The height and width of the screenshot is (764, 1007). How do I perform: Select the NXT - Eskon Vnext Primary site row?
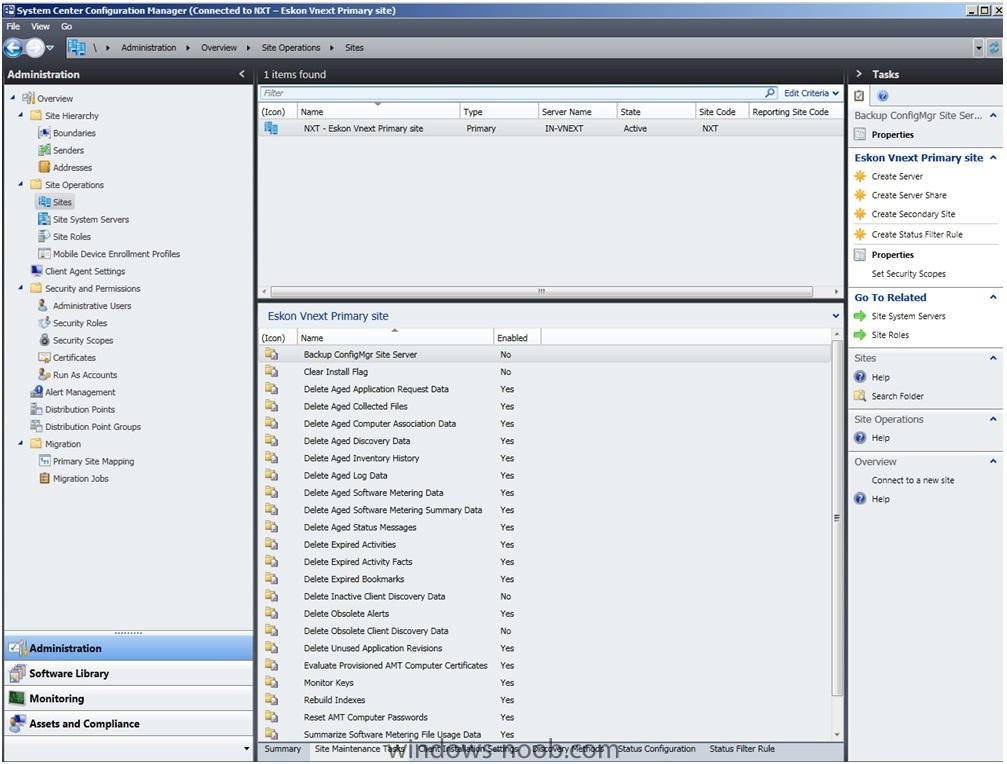point(551,128)
